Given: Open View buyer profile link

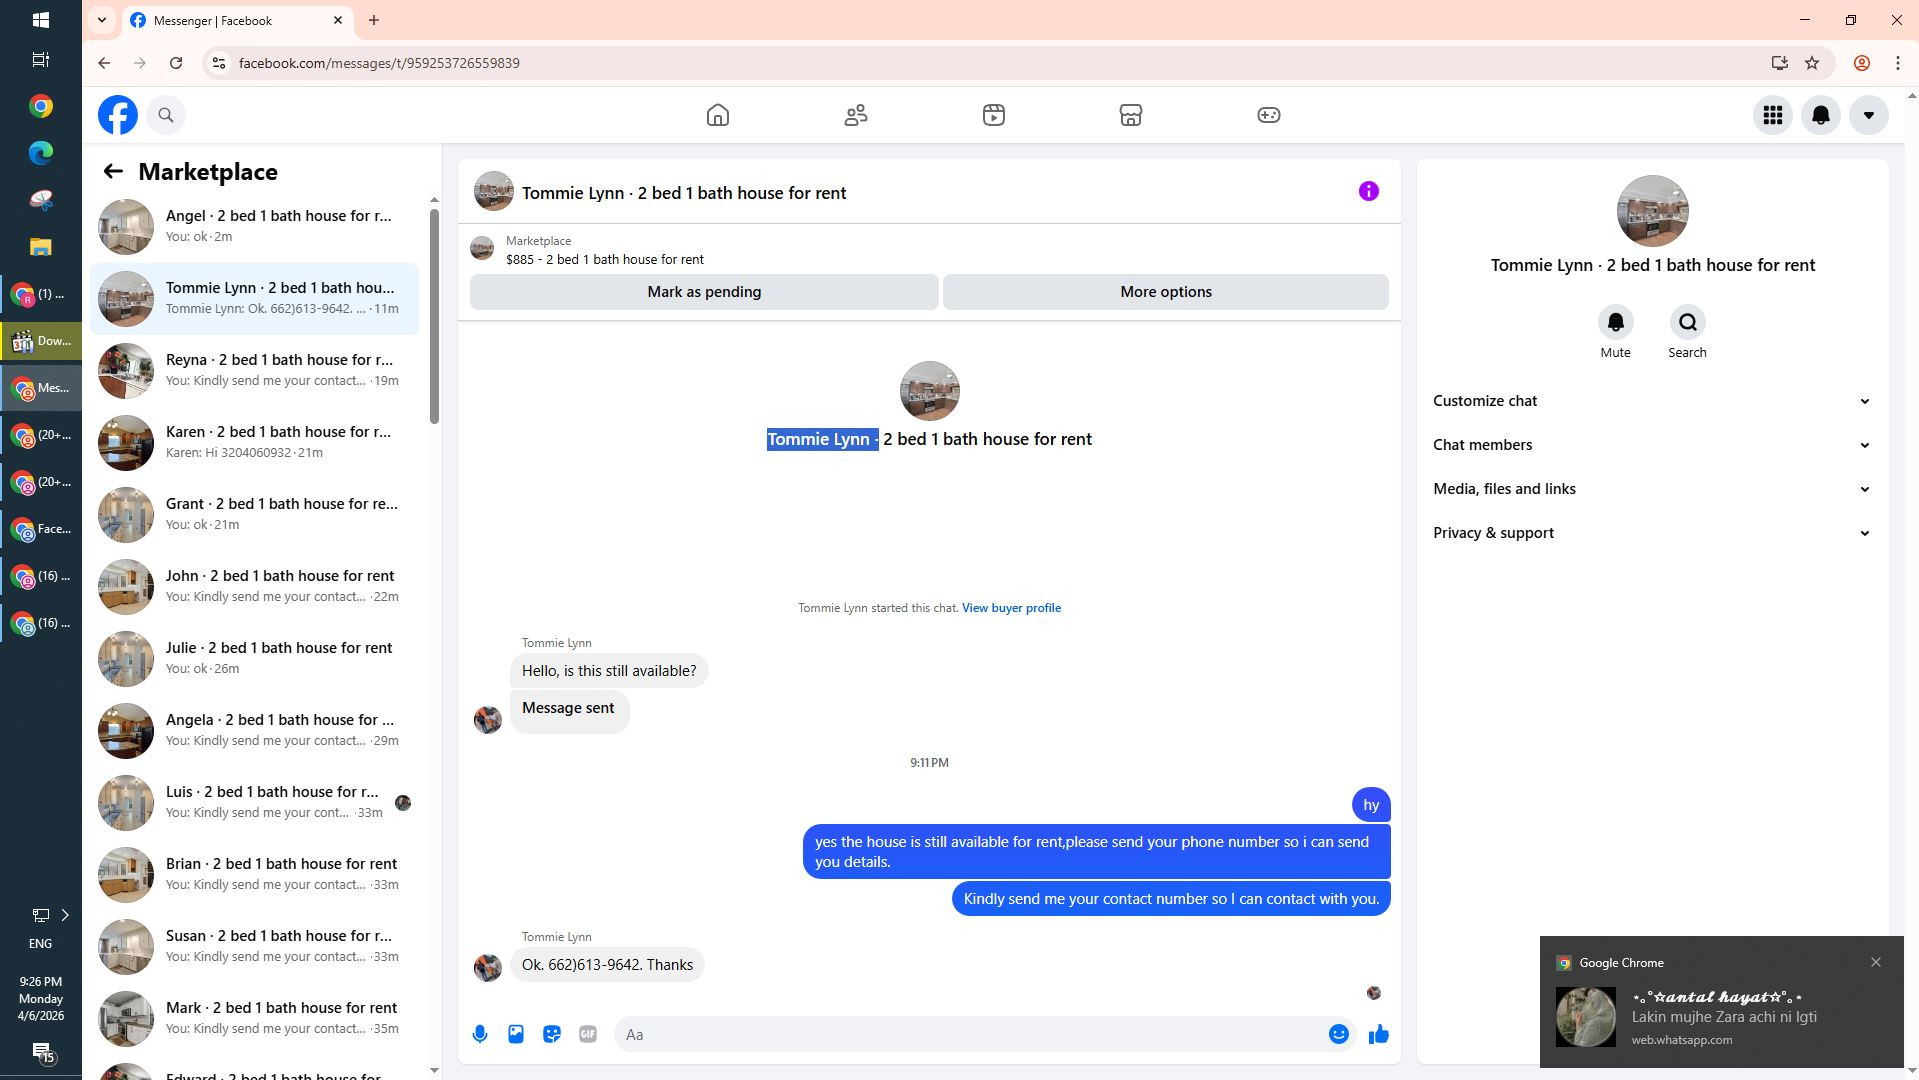Looking at the screenshot, I should pyautogui.click(x=1011, y=608).
